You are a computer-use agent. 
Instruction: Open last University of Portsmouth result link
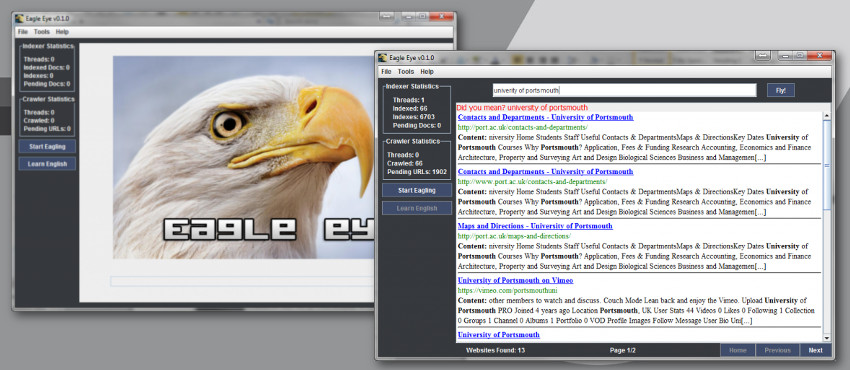pos(499,335)
